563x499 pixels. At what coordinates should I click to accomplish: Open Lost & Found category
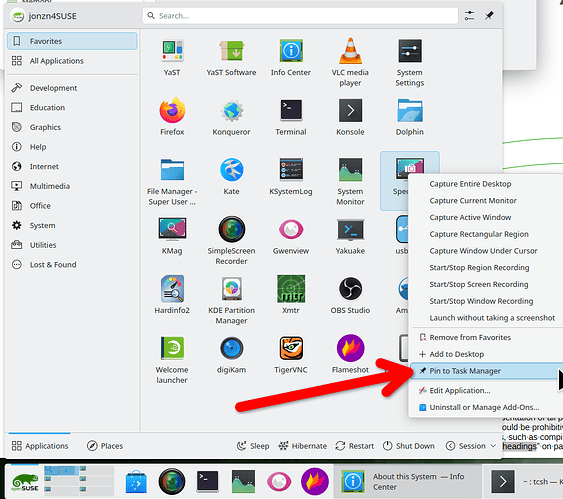pos(72,265)
